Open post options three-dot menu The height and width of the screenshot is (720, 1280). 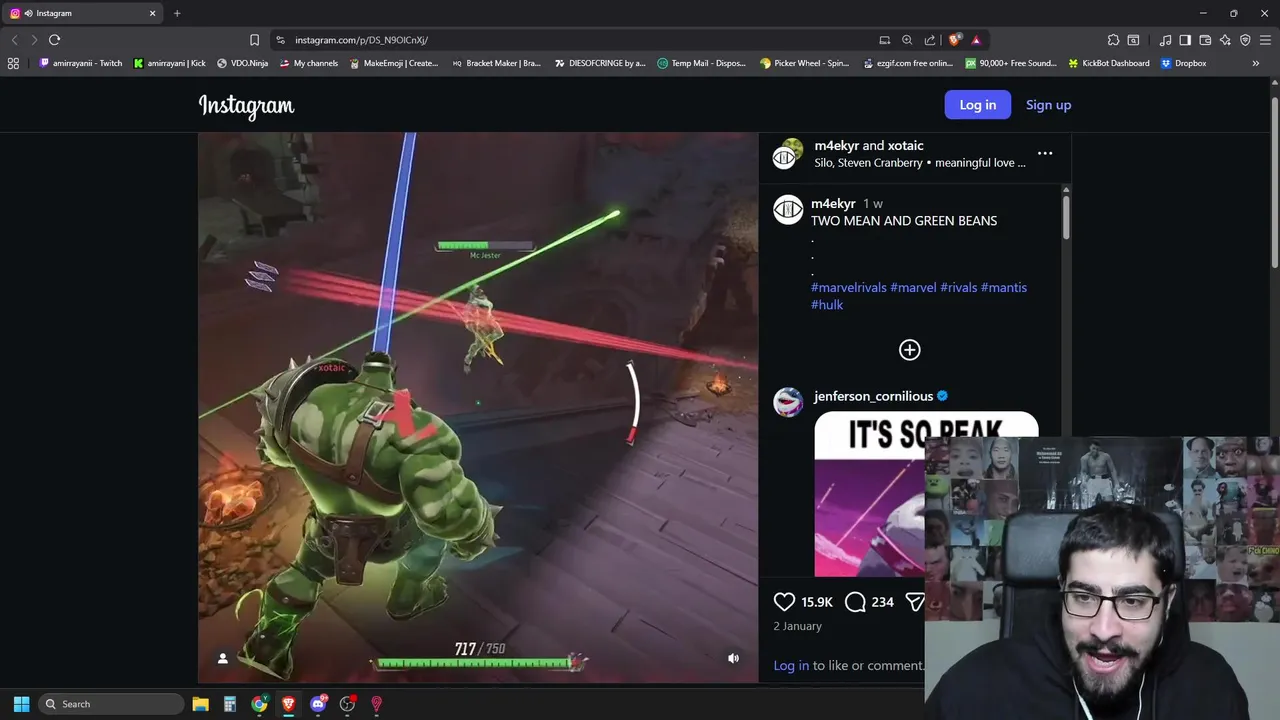[1045, 153]
